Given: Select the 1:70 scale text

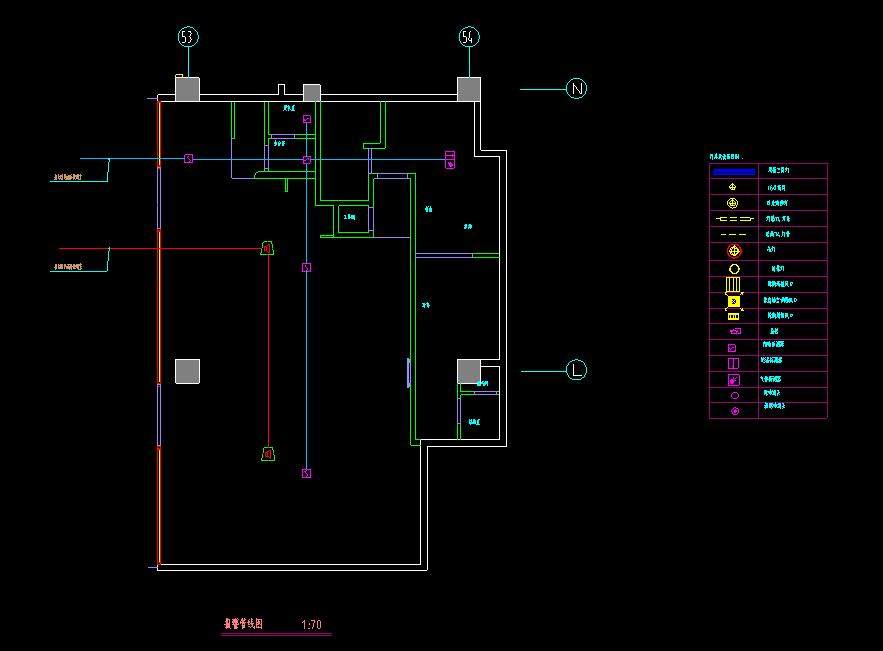Looking at the screenshot, I should click(311, 626).
